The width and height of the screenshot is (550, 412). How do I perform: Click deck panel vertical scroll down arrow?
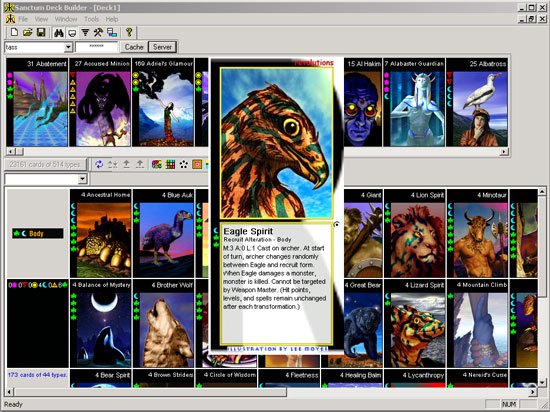pyautogui.click(x=542, y=383)
